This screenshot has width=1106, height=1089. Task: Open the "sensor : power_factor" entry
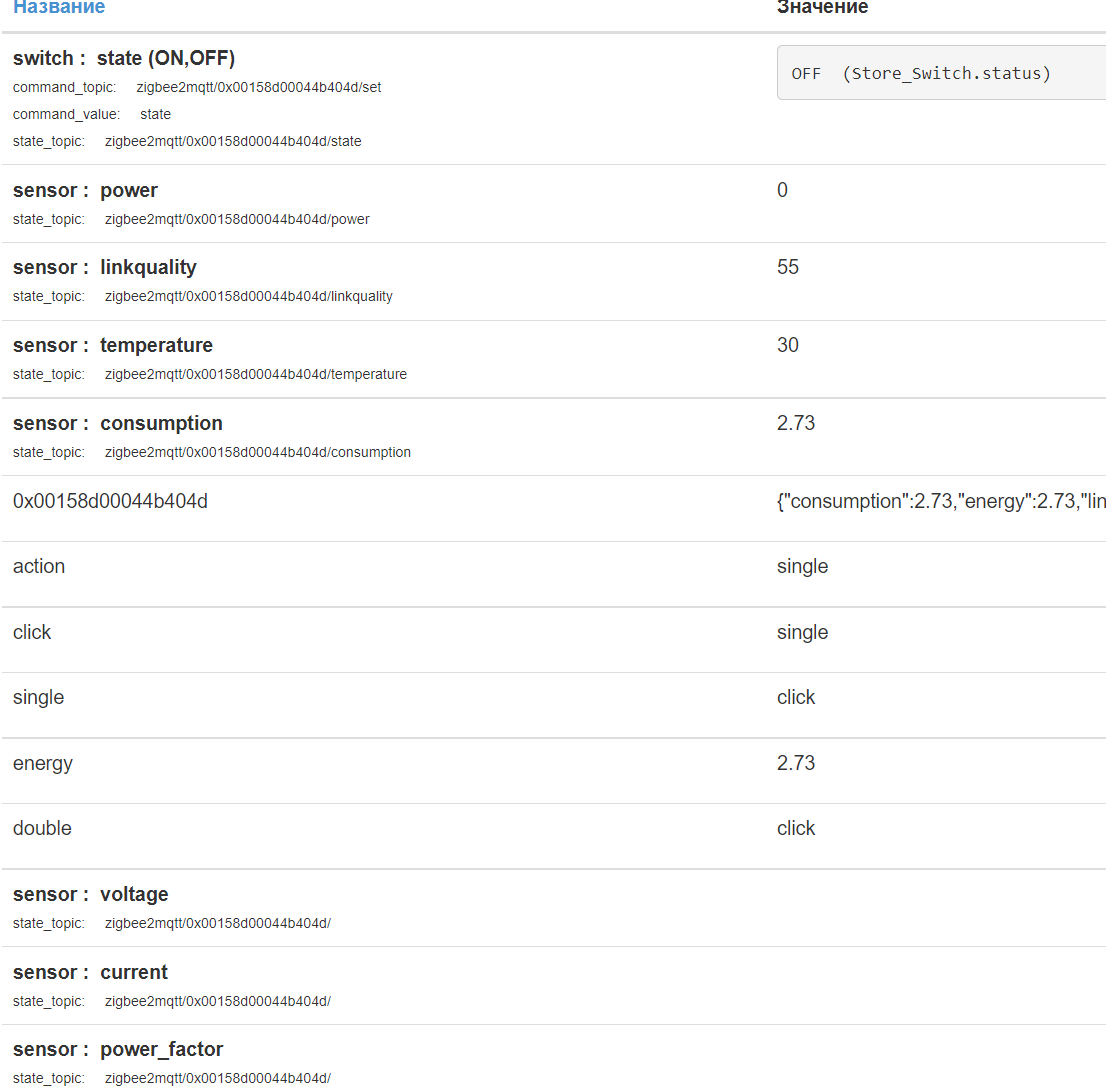[x=118, y=1049]
